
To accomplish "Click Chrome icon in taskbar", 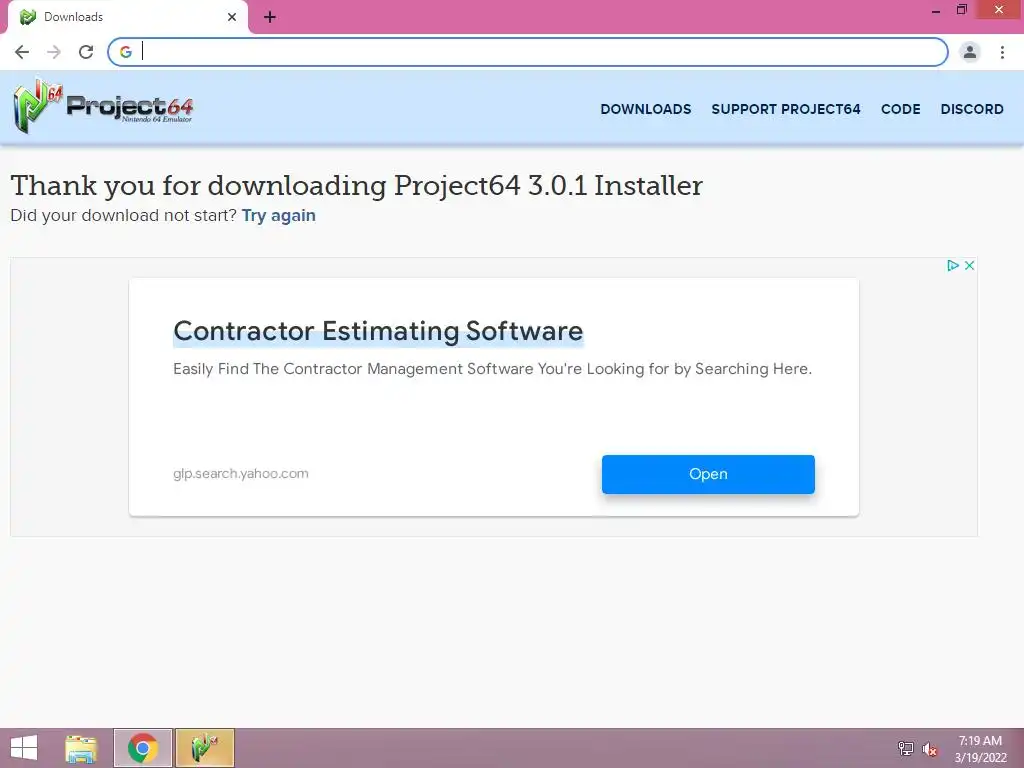I will [142, 748].
